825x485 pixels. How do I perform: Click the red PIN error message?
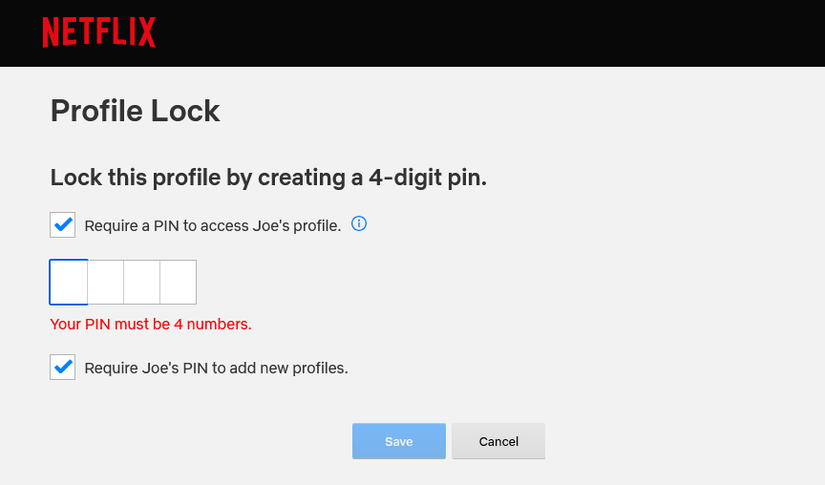click(151, 324)
